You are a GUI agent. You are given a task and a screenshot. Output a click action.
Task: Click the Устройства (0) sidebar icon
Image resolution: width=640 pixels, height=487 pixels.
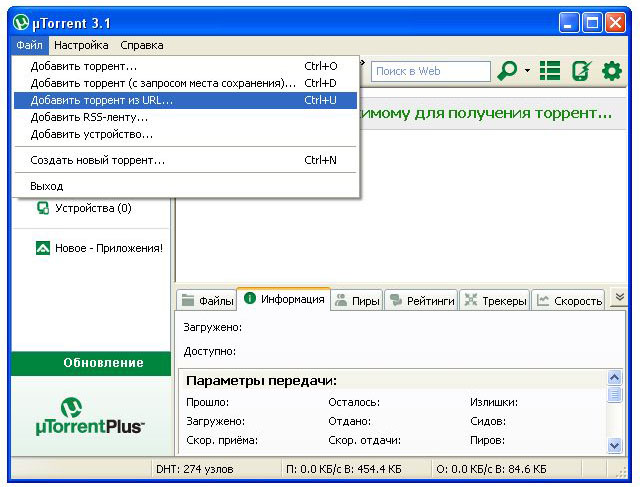click(x=43, y=208)
